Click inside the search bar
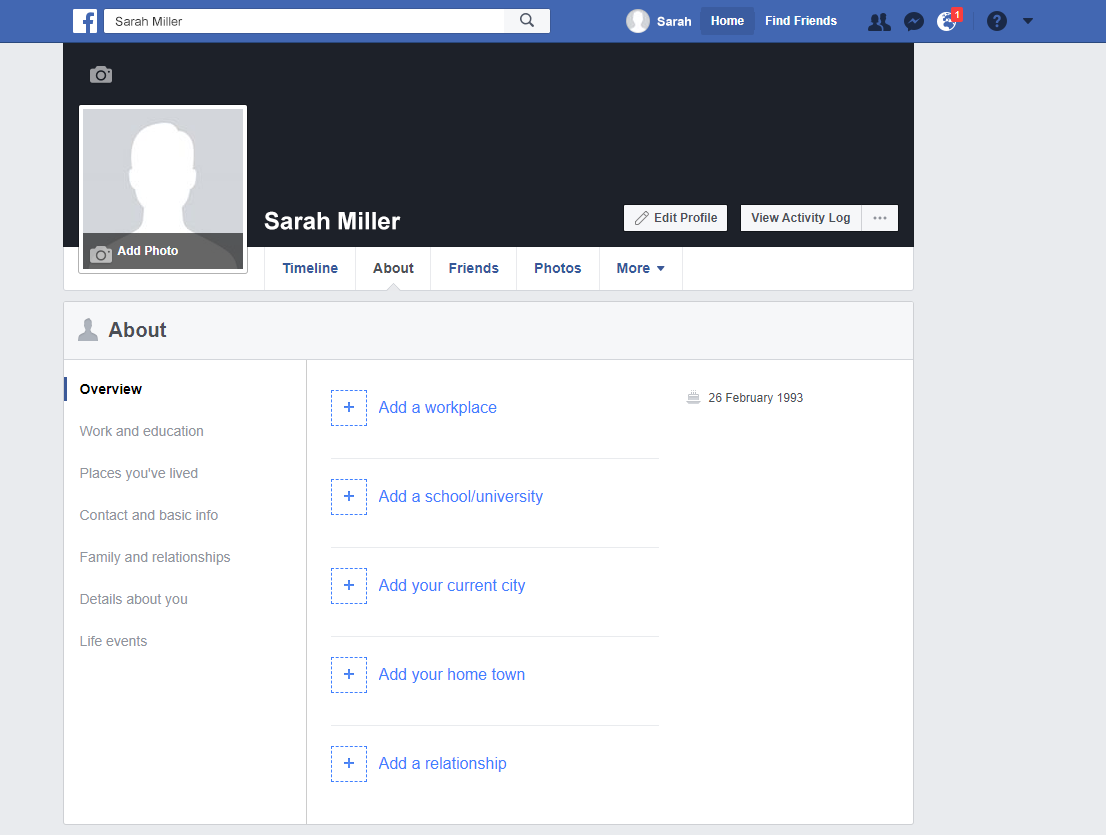 pos(300,20)
